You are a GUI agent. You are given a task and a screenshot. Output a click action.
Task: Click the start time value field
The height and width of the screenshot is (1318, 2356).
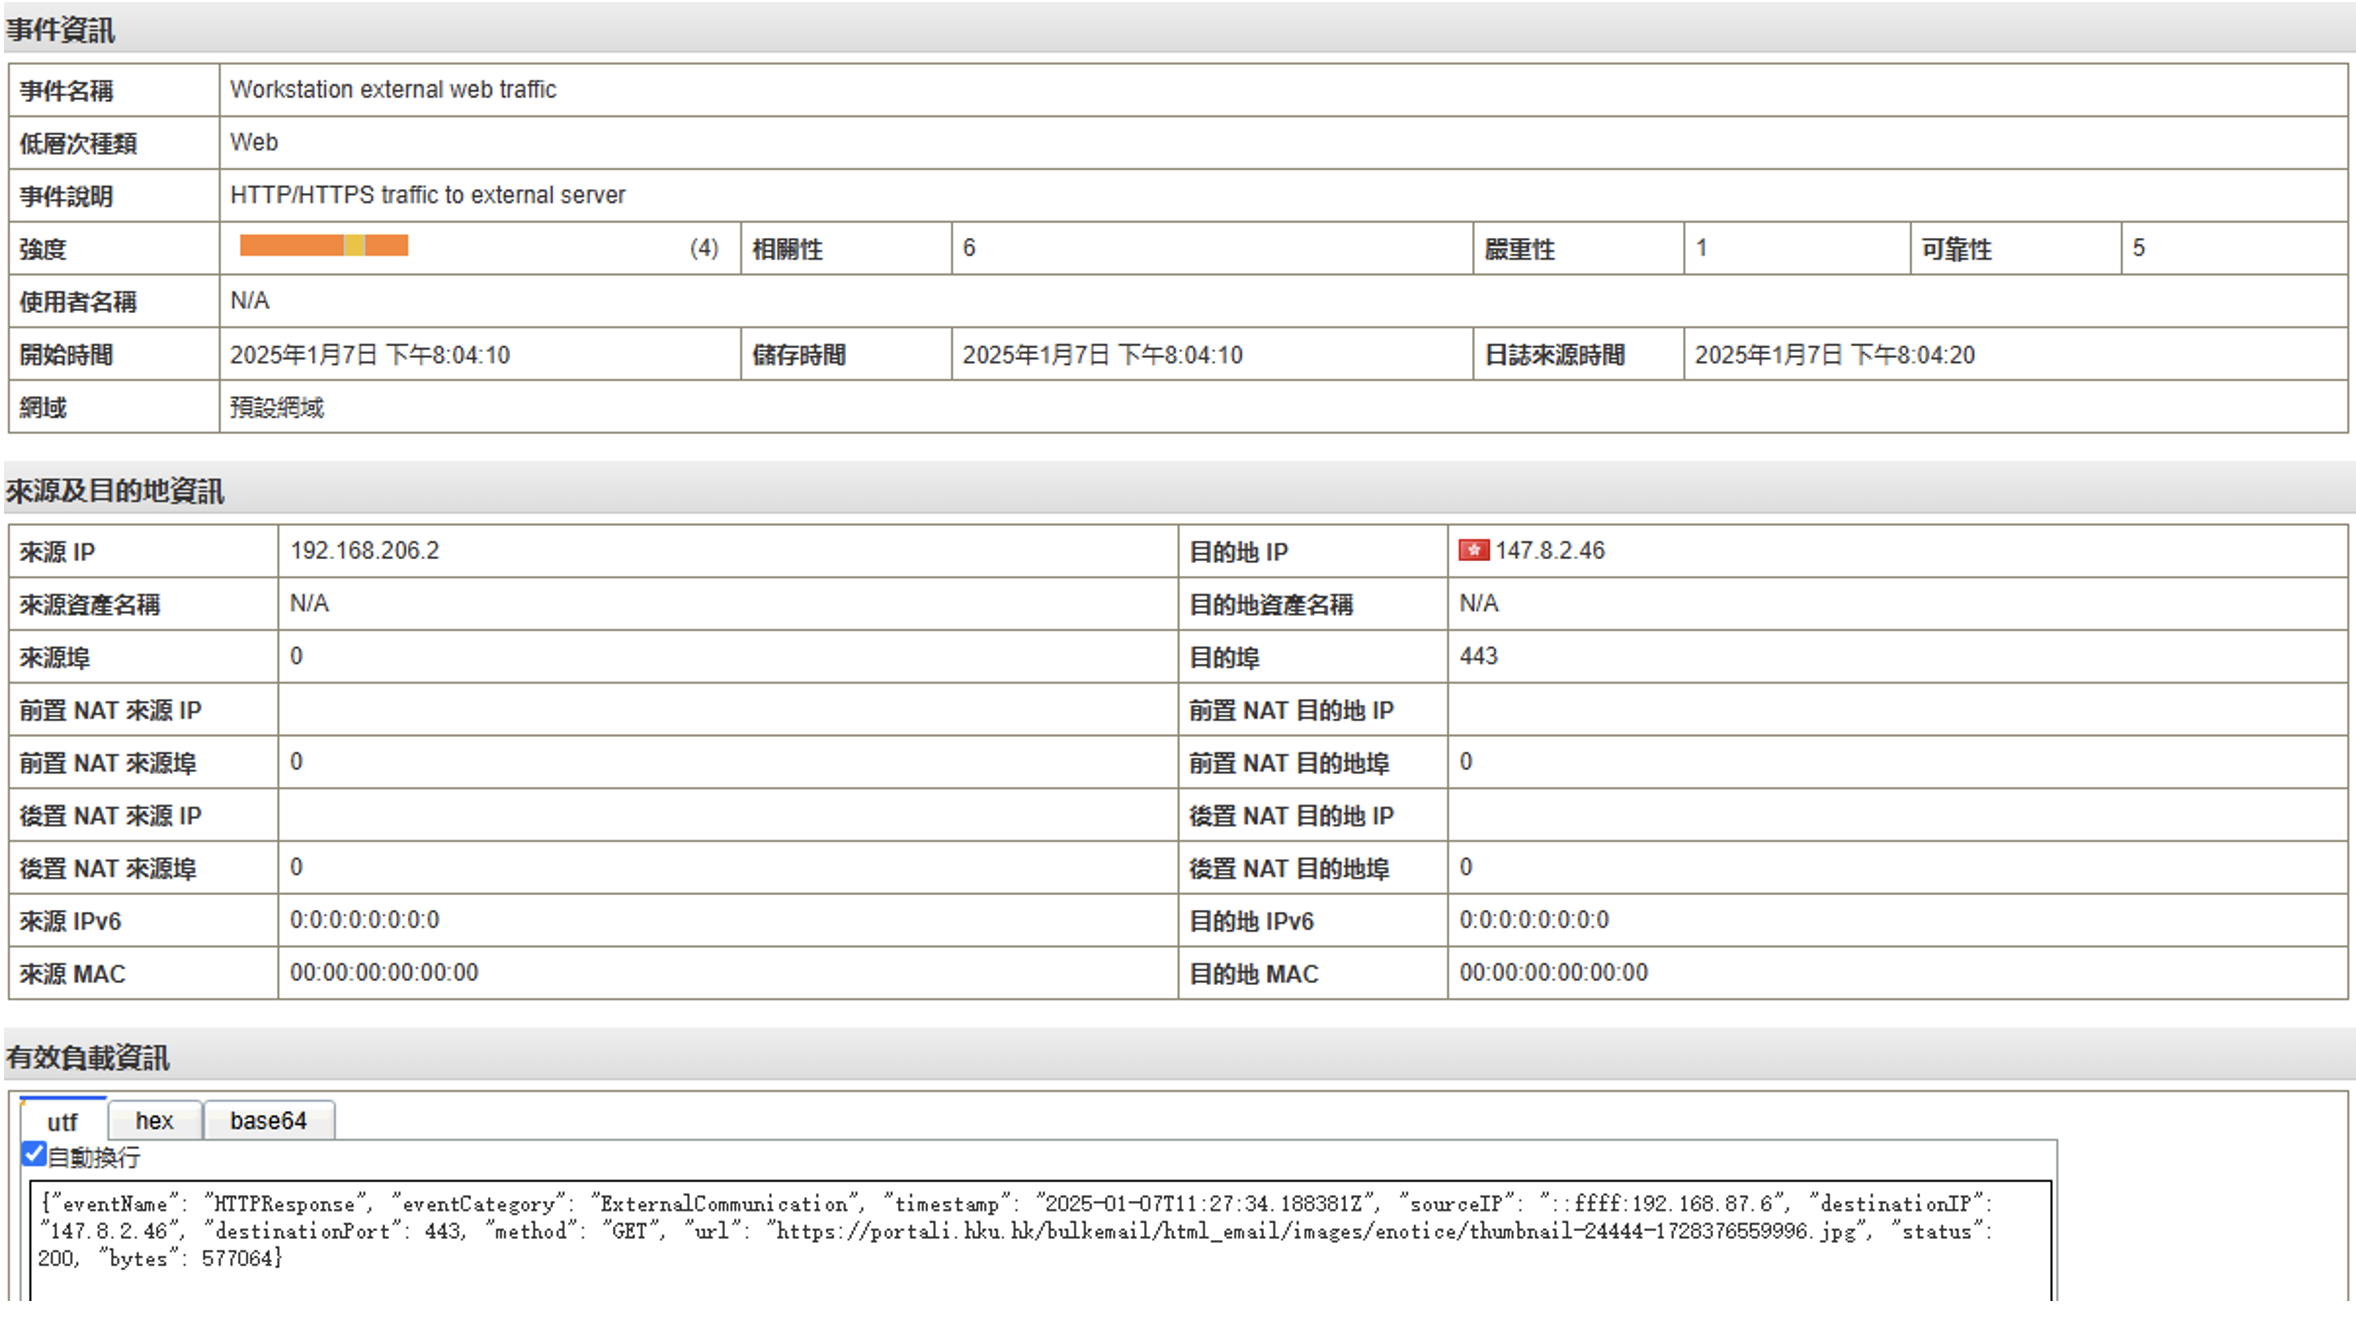370,355
